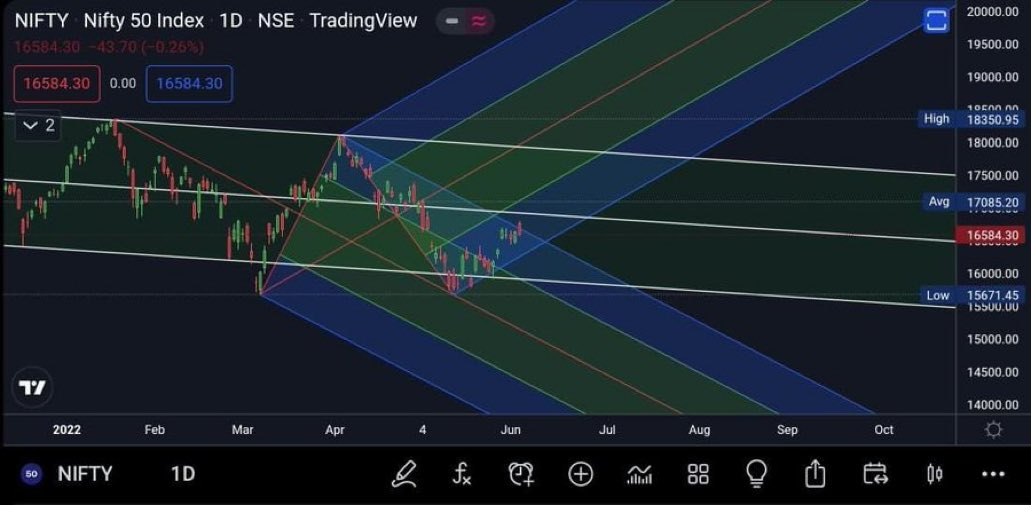Click the Oct label on the time axis
Image resolution: width=1031 pixels, height=505 pixels.
point(884,430)
